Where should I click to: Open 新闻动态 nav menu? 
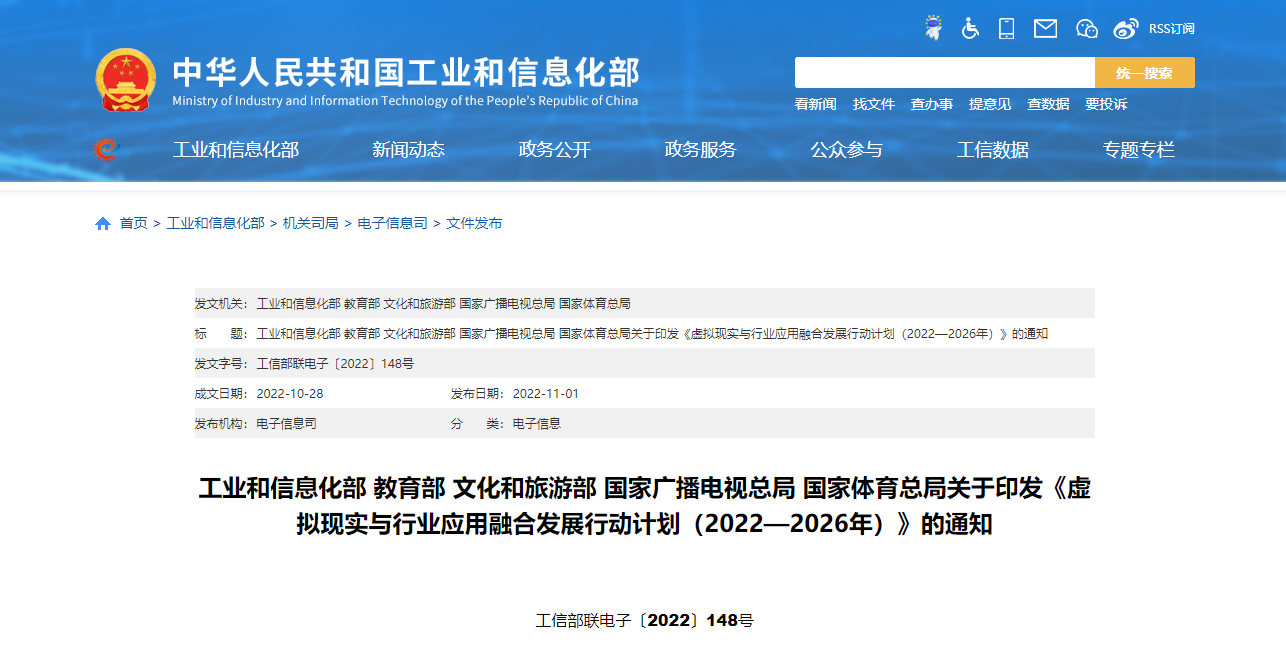tap(409, 150)
